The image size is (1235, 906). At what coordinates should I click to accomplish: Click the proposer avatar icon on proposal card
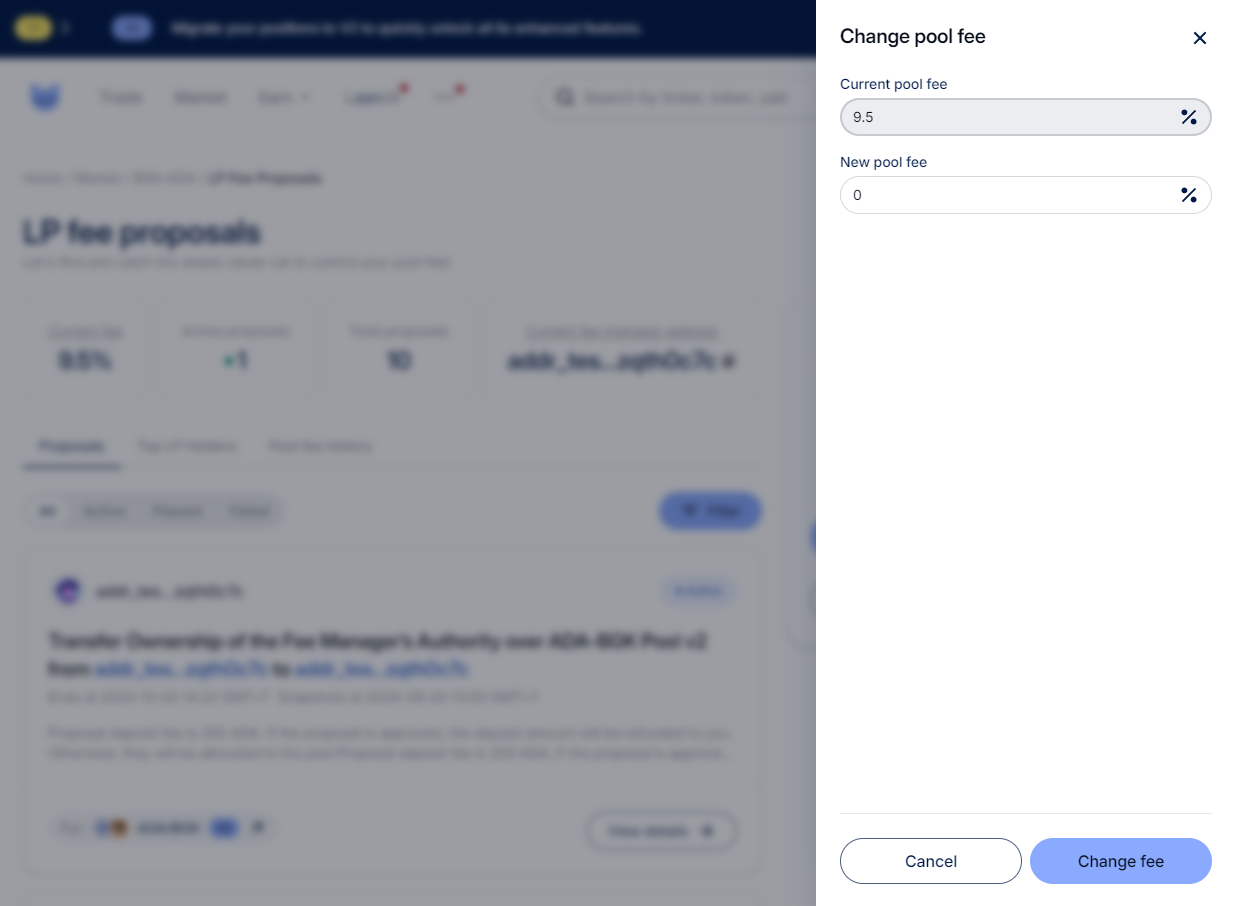pyautogui.click(x=68, y=591)
